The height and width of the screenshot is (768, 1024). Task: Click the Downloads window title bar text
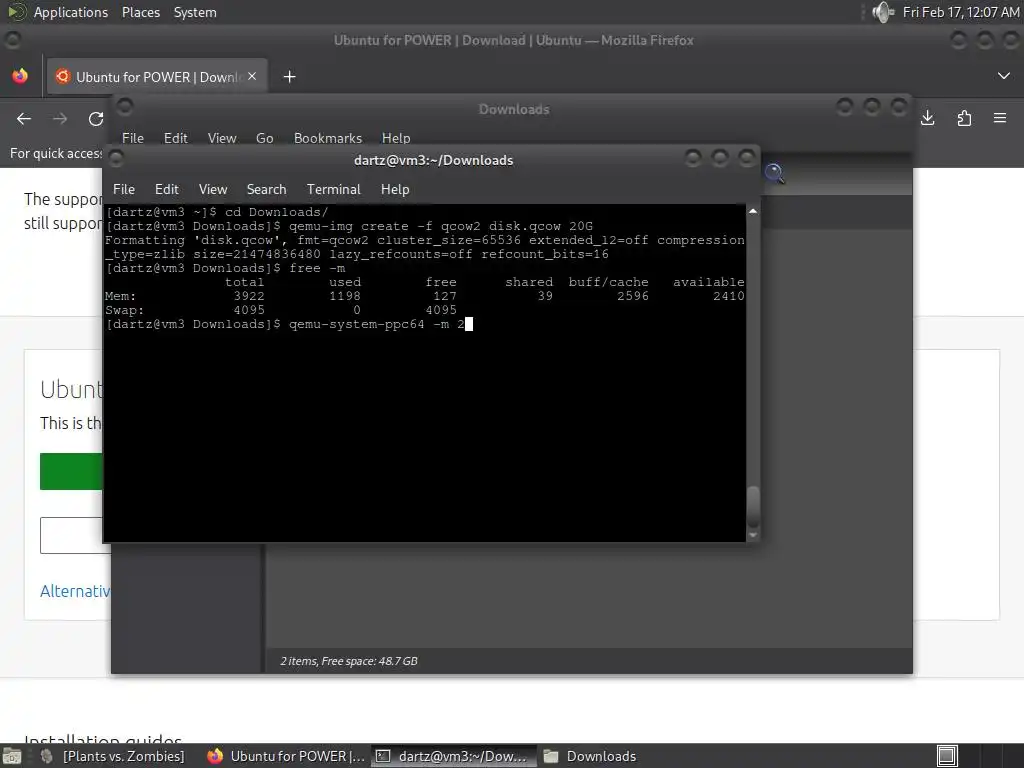tap(514, 109)
